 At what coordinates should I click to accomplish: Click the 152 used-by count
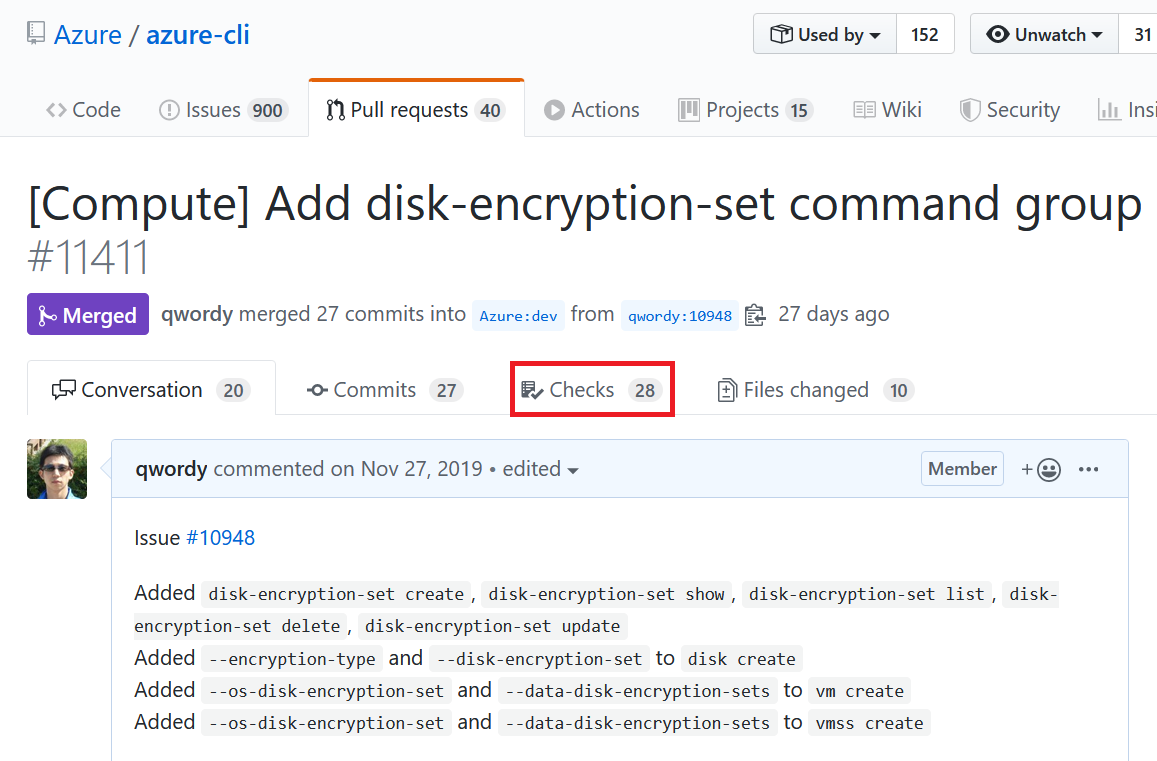(925, 35)
